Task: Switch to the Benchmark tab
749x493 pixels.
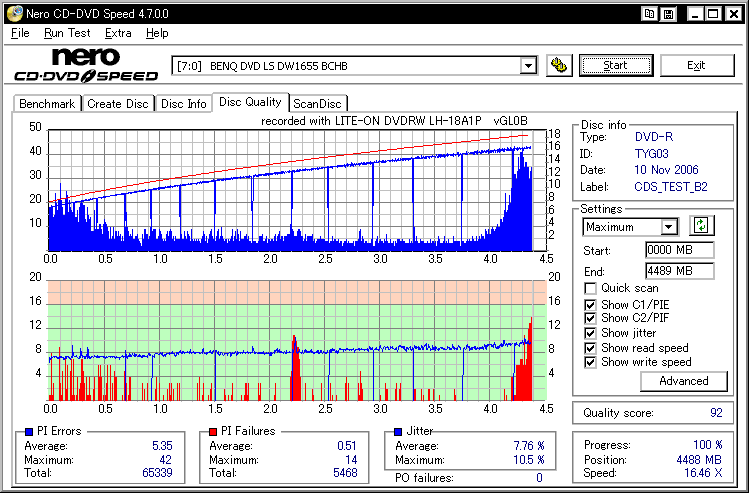Action: point(47,104)
